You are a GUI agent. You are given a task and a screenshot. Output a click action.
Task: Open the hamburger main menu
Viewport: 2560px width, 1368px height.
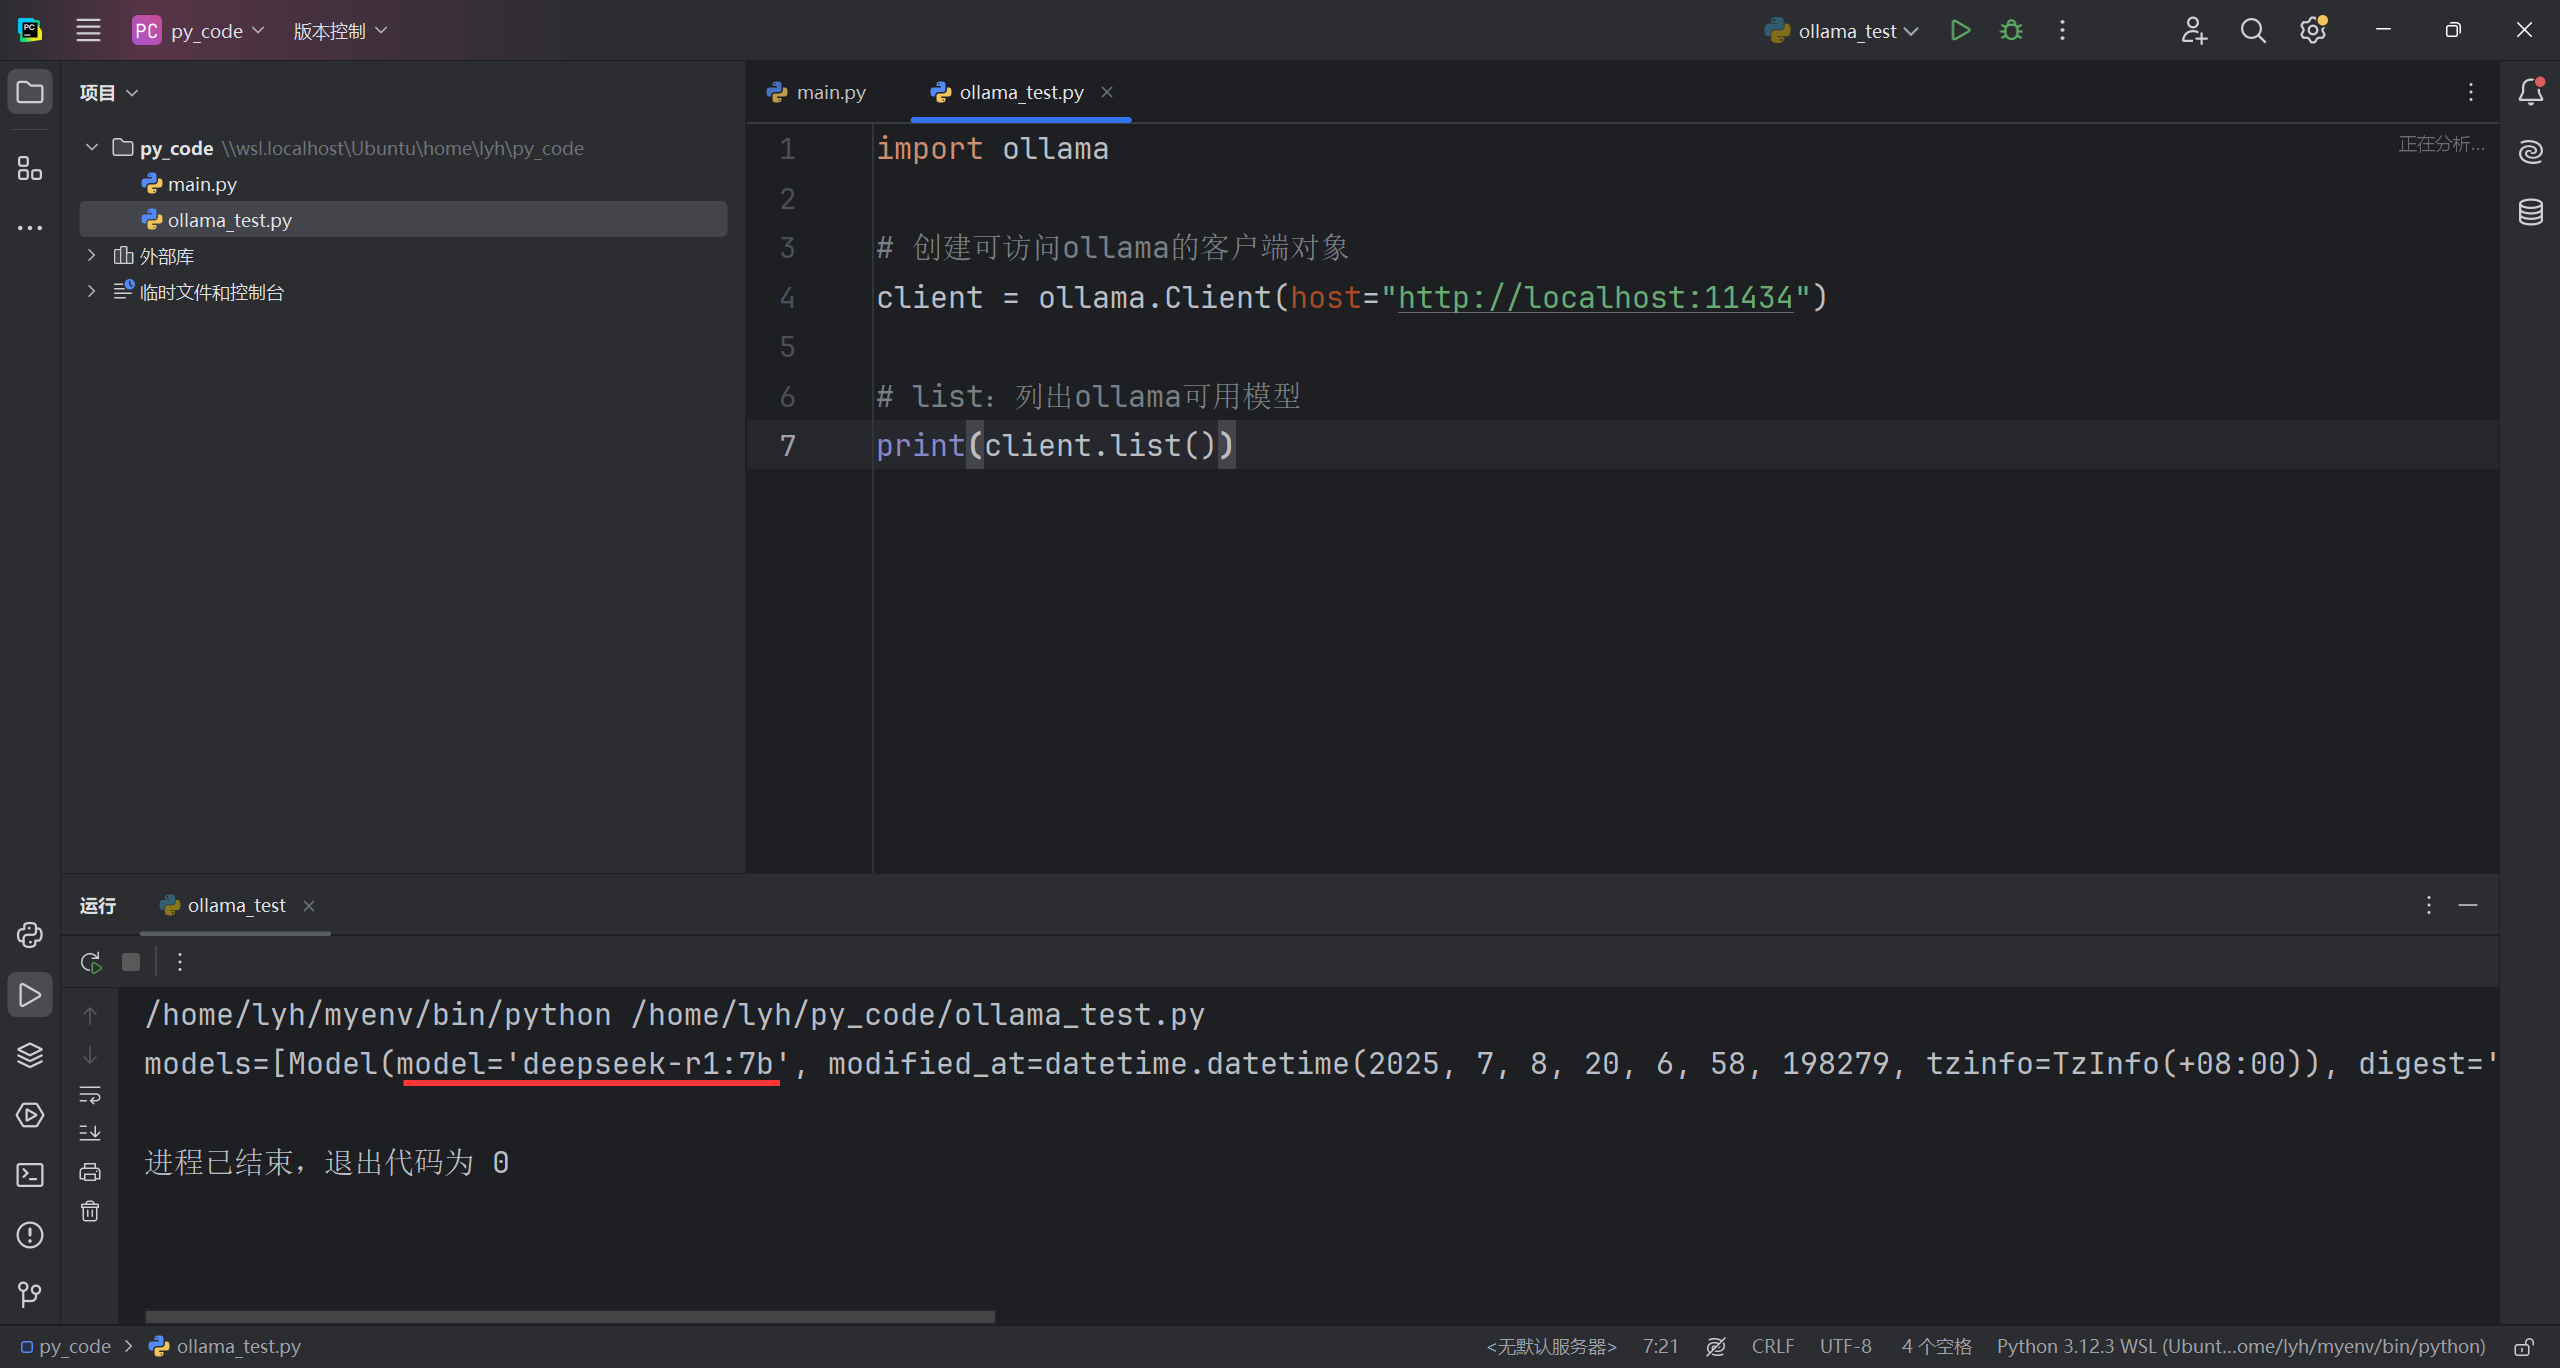(x=88, y=29)
